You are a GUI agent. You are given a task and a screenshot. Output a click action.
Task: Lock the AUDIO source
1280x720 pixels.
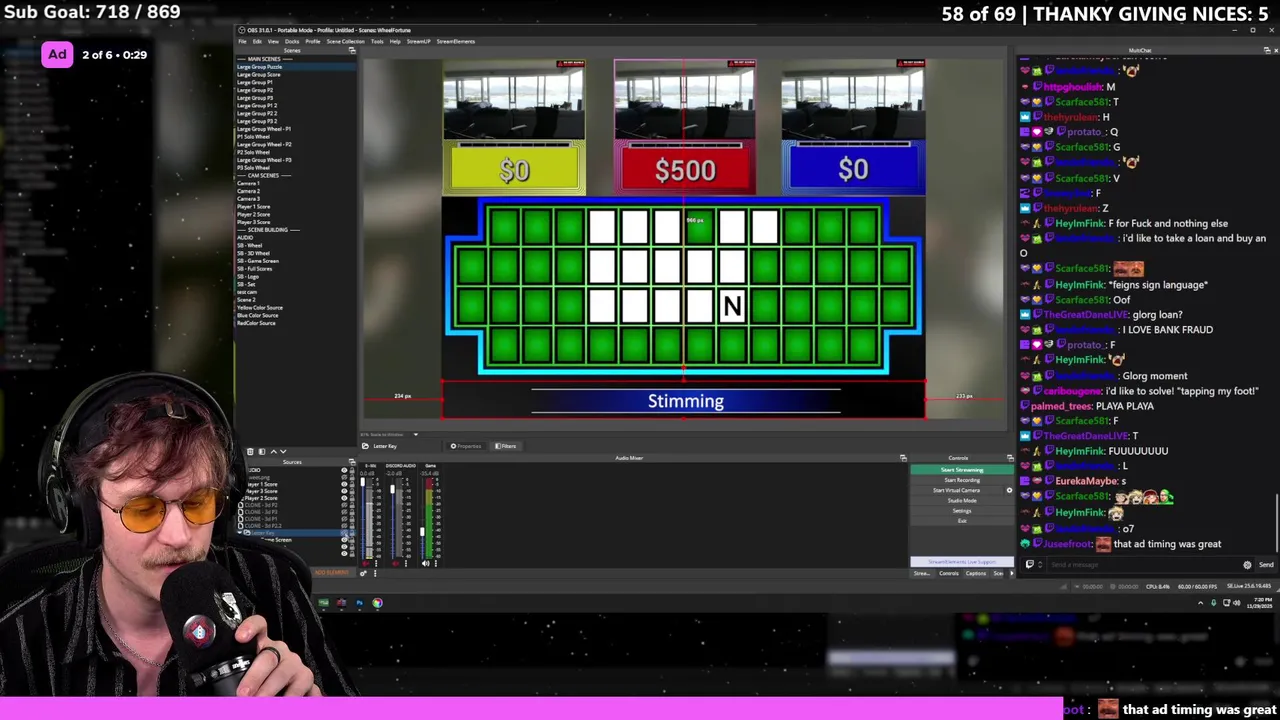click(x=352, y=470)
